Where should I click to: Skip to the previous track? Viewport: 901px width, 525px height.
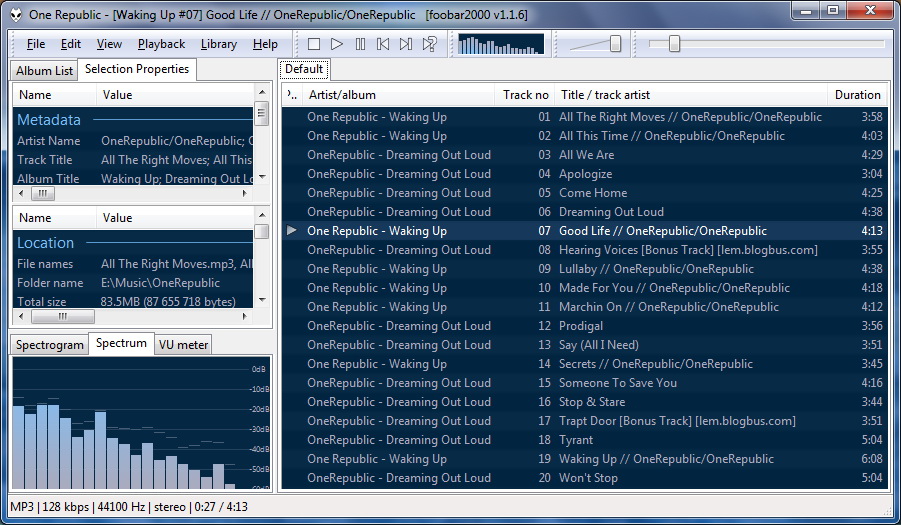(x=383, y=44)
